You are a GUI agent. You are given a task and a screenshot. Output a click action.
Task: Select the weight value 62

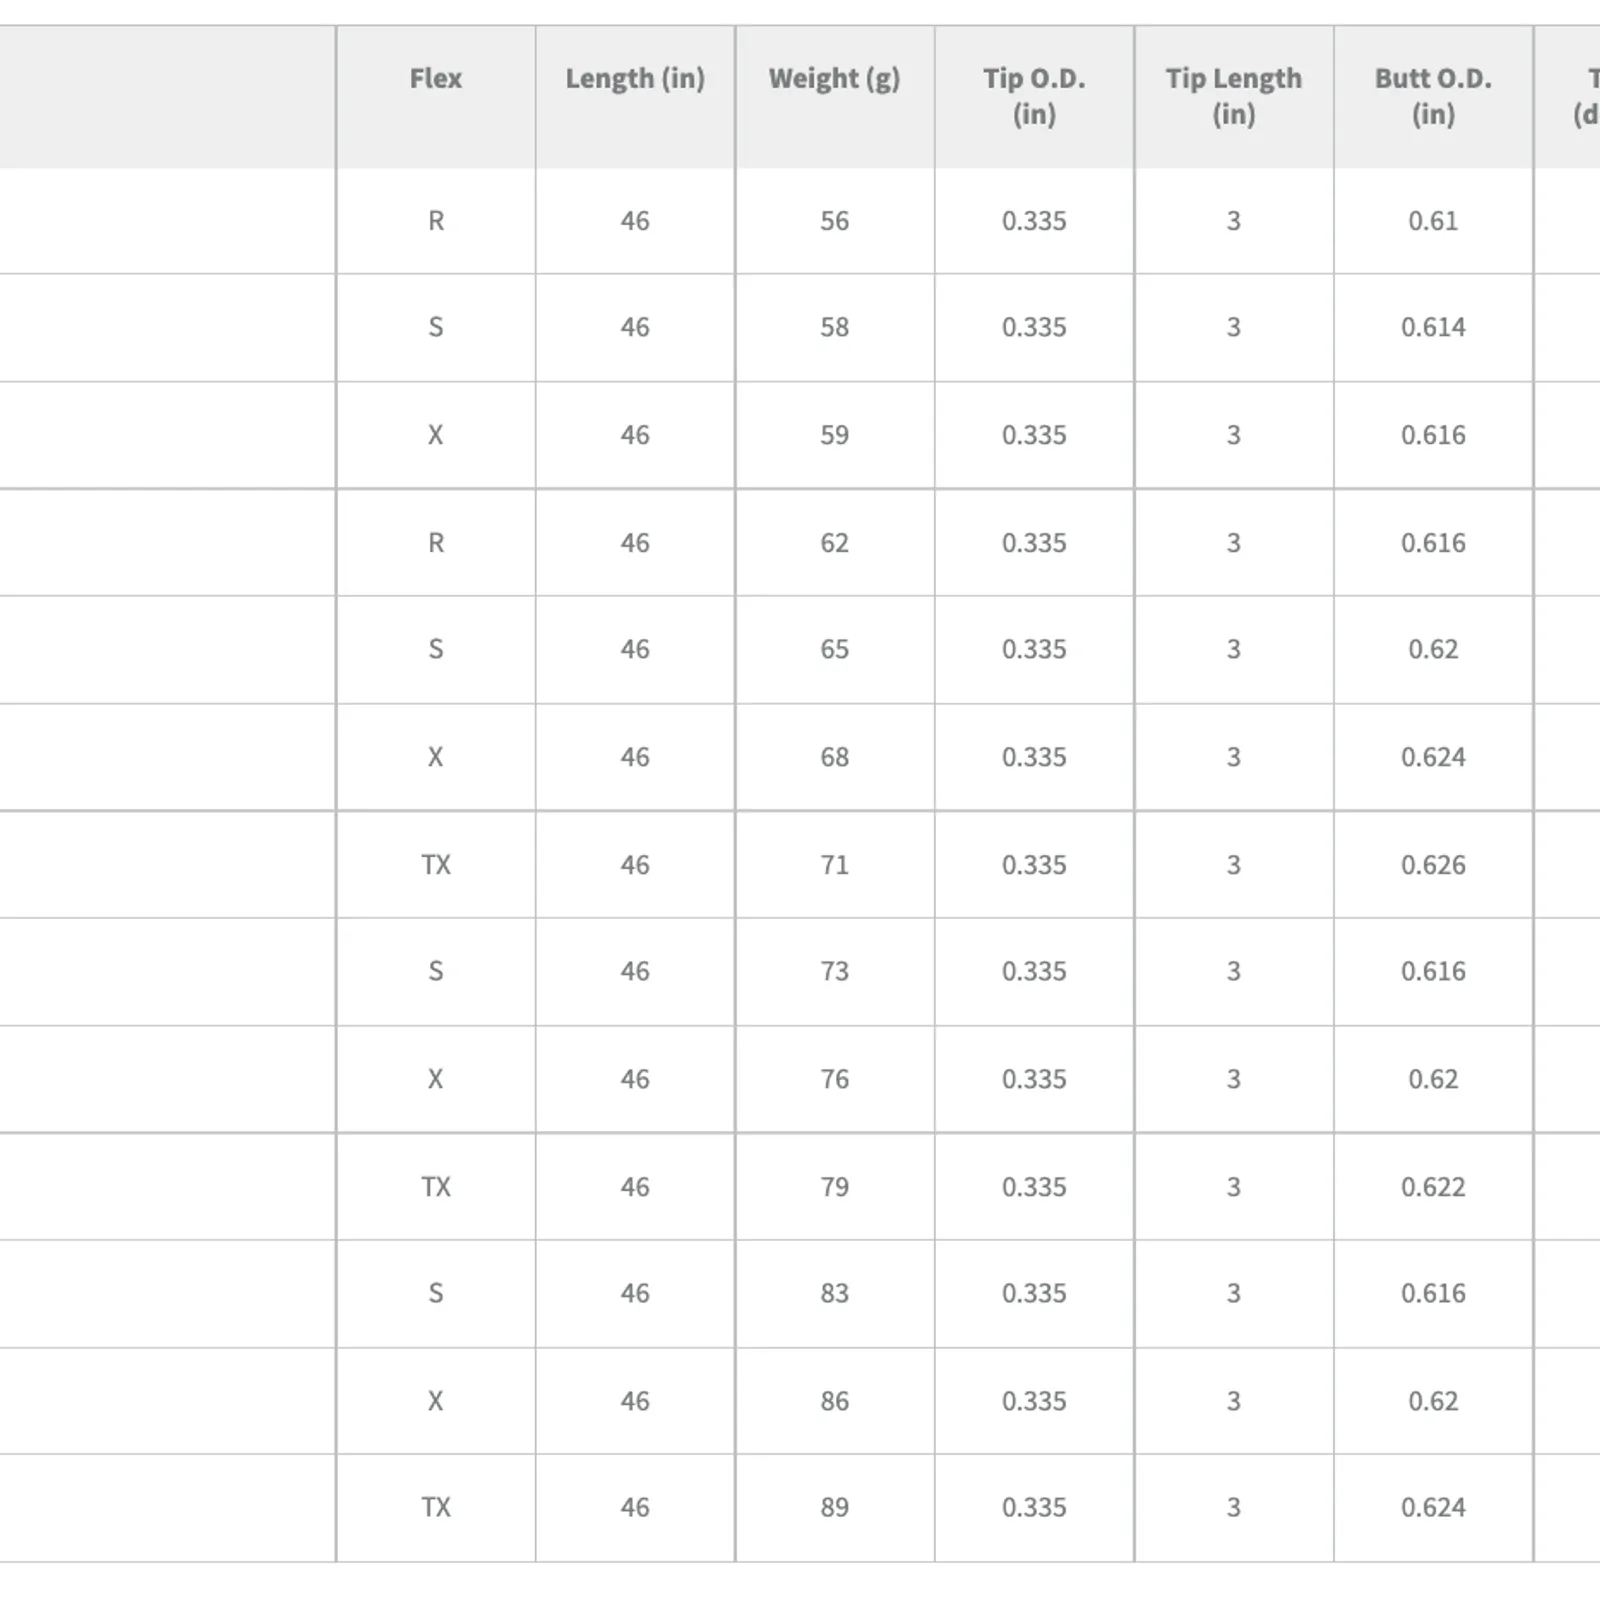coord(834,543)
